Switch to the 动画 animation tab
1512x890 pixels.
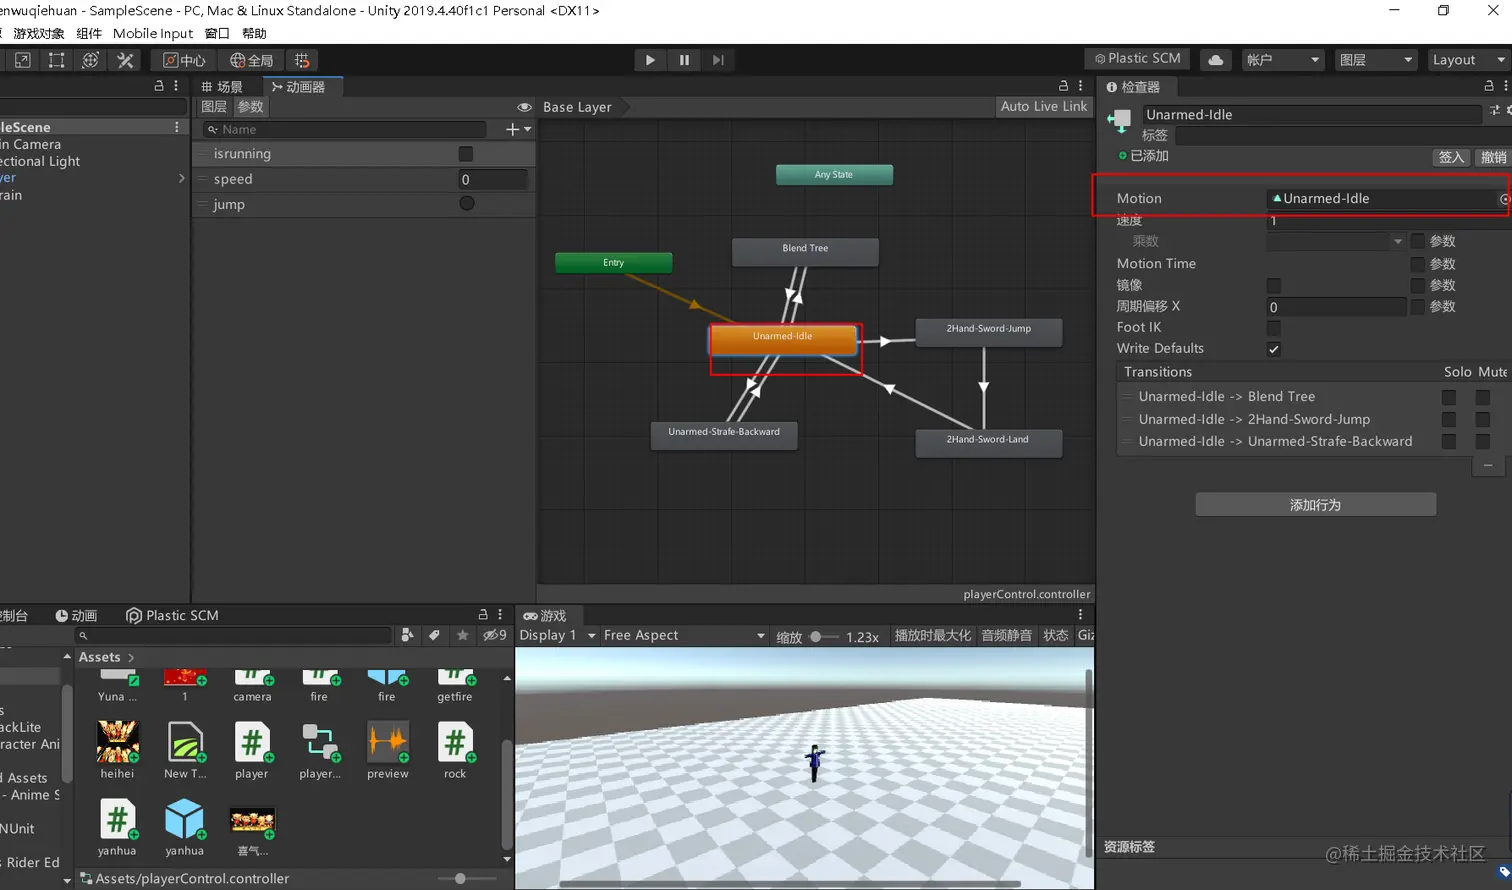tap(77, 615)
